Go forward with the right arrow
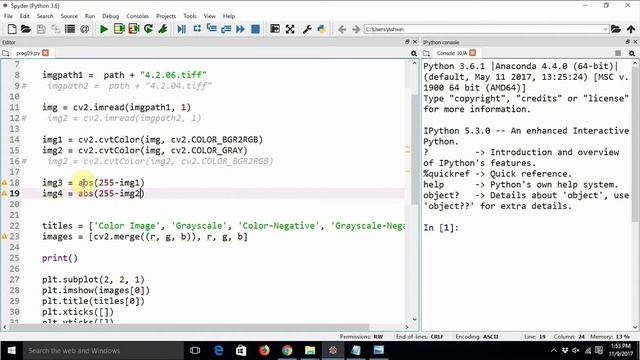 click(356, 29)
